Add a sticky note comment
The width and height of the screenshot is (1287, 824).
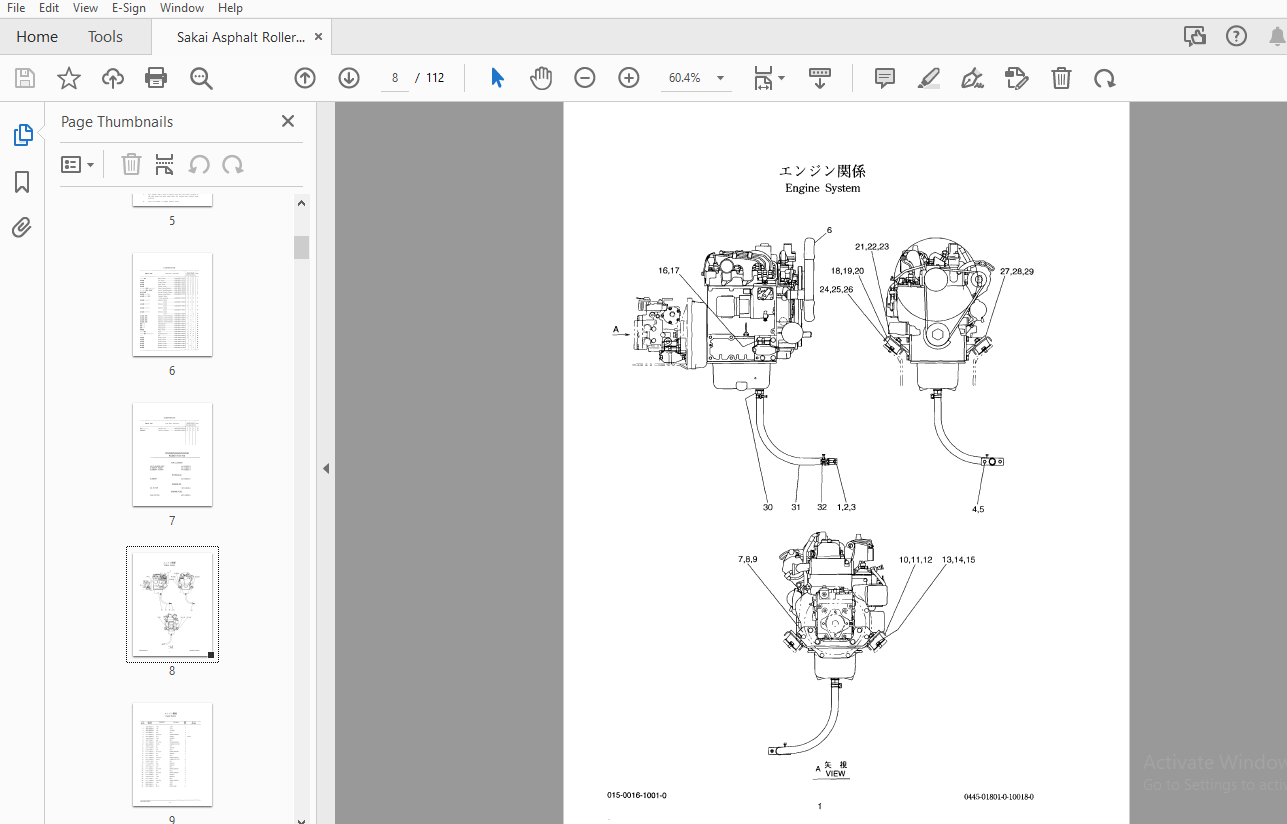click(885, 78)
